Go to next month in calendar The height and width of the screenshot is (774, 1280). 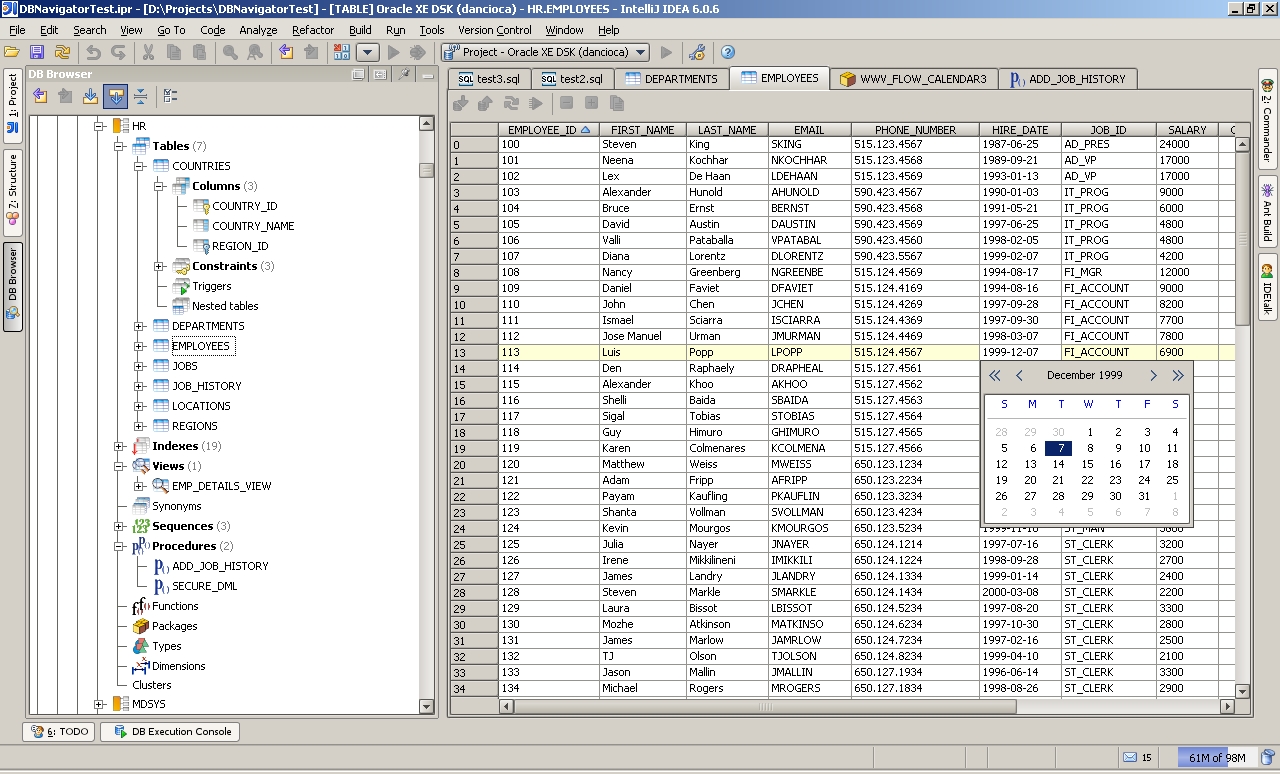pos(1153,376)
